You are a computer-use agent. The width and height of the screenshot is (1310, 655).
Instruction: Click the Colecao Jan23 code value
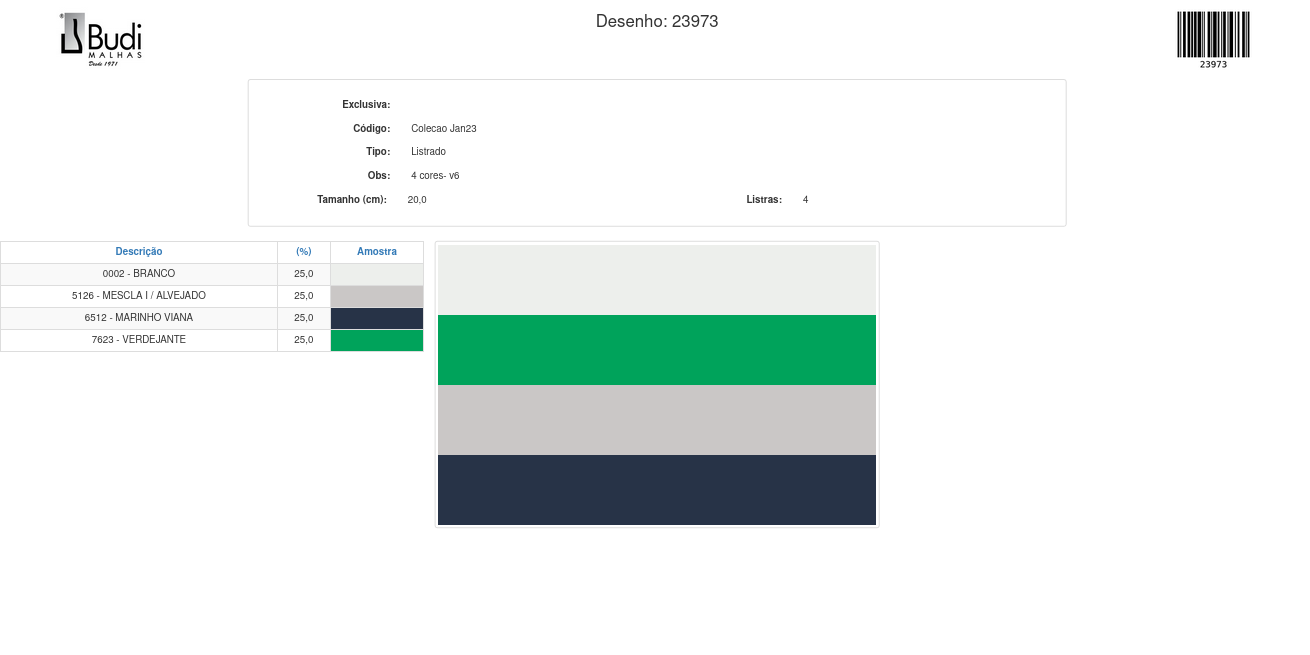click(444, 129)
